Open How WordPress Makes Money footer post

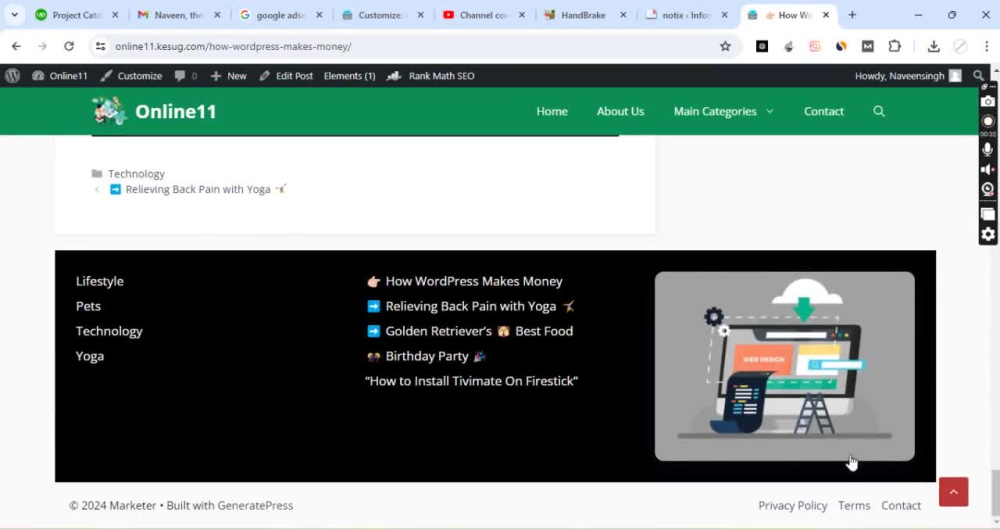[x=465, y=281]
